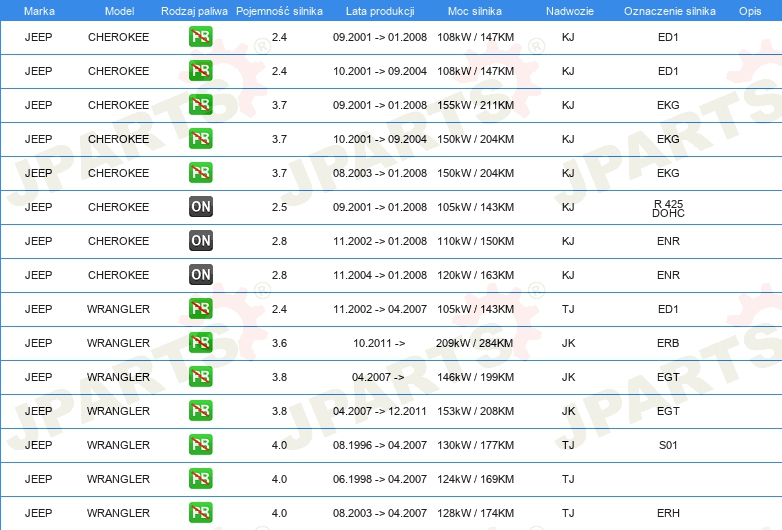Select the PB icon in the Wrangler 2.4 TJ row
The image size is (782, 530).
click(x=201, y=309)
